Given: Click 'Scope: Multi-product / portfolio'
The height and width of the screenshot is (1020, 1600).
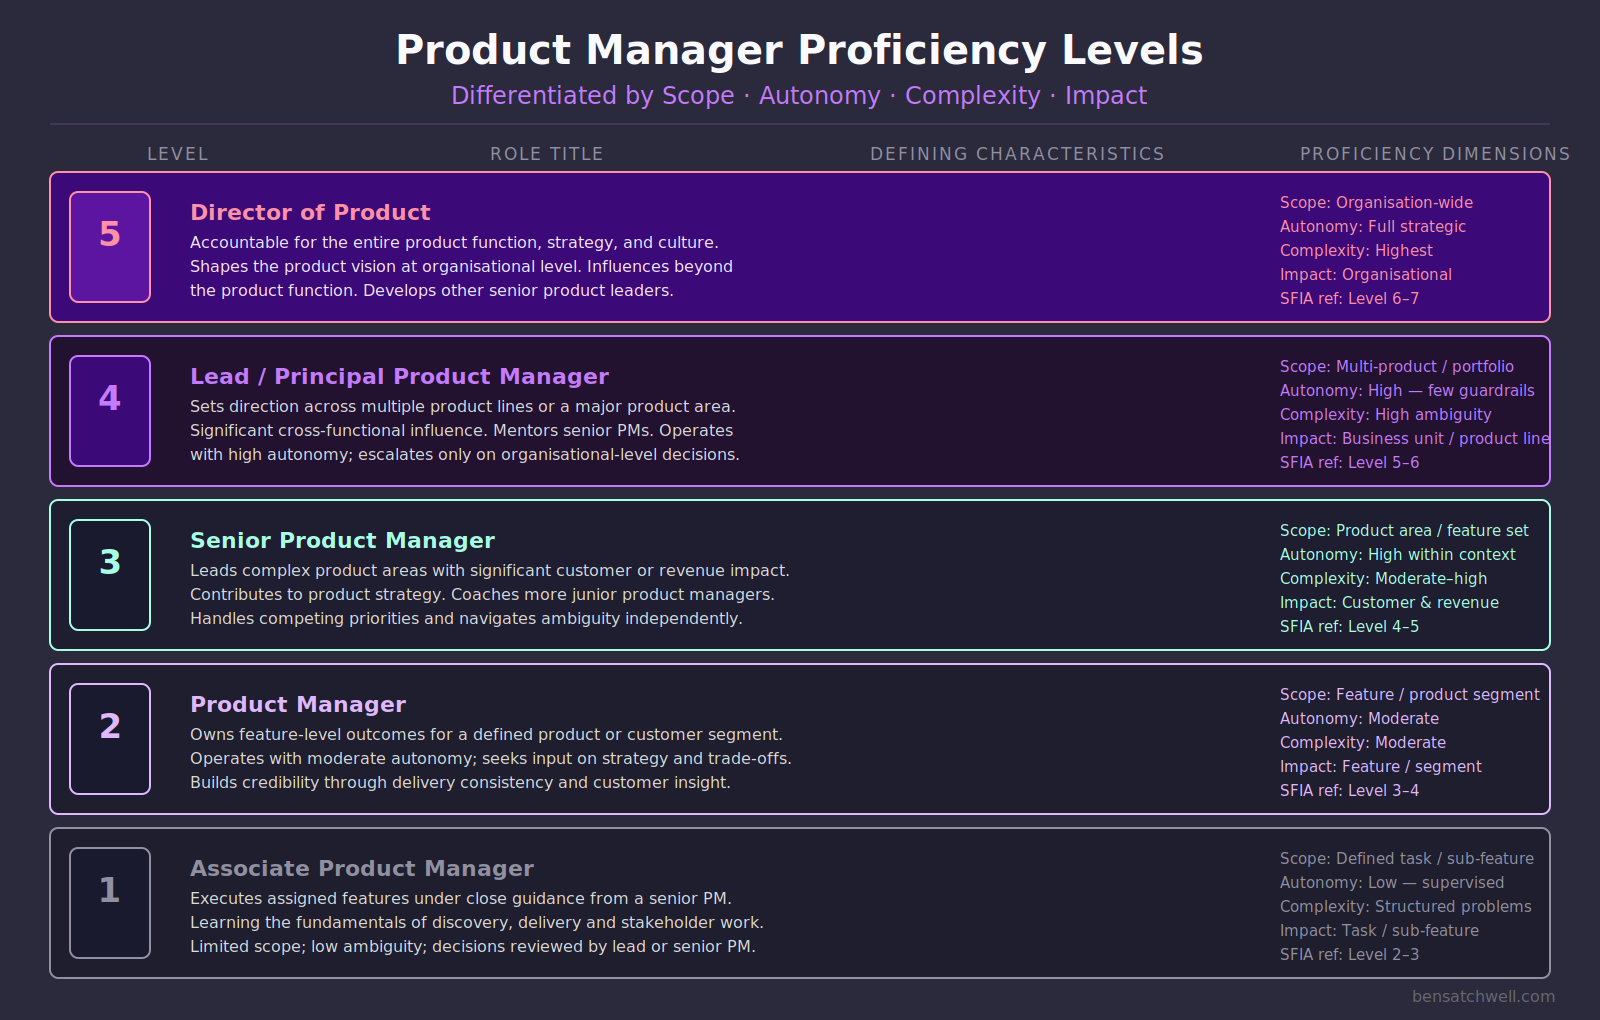Looking at the screenshot, I should coord(1397,367).
